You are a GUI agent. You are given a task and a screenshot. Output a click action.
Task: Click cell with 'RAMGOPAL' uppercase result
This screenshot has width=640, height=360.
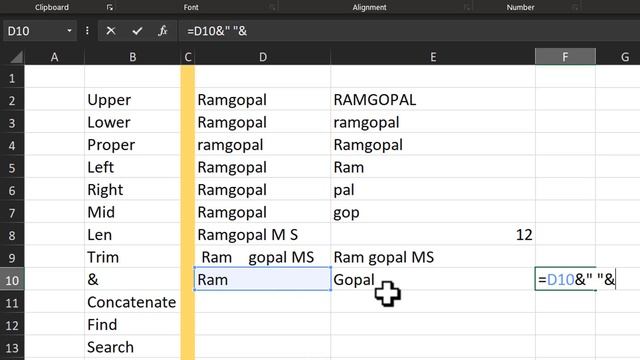tap(433, 100)
